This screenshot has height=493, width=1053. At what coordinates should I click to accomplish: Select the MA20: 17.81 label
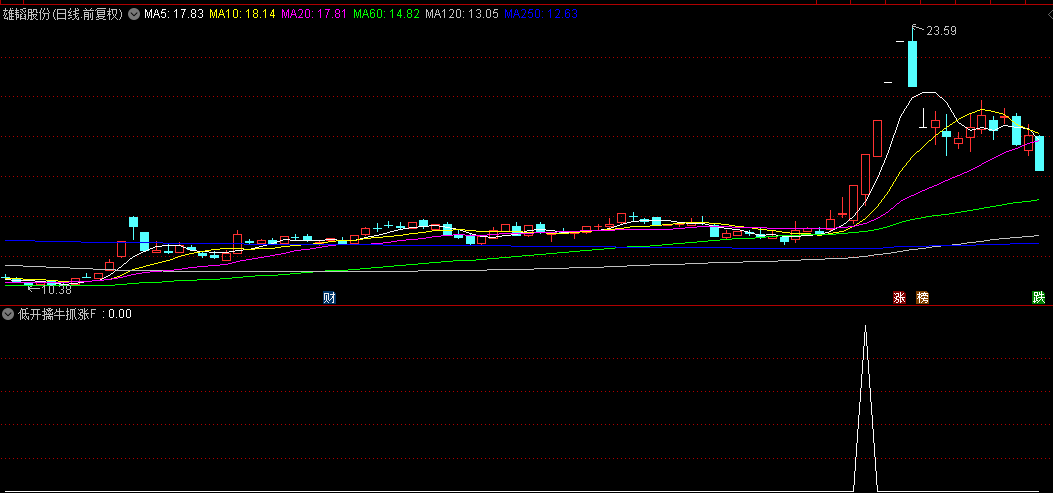coord(314,13)
